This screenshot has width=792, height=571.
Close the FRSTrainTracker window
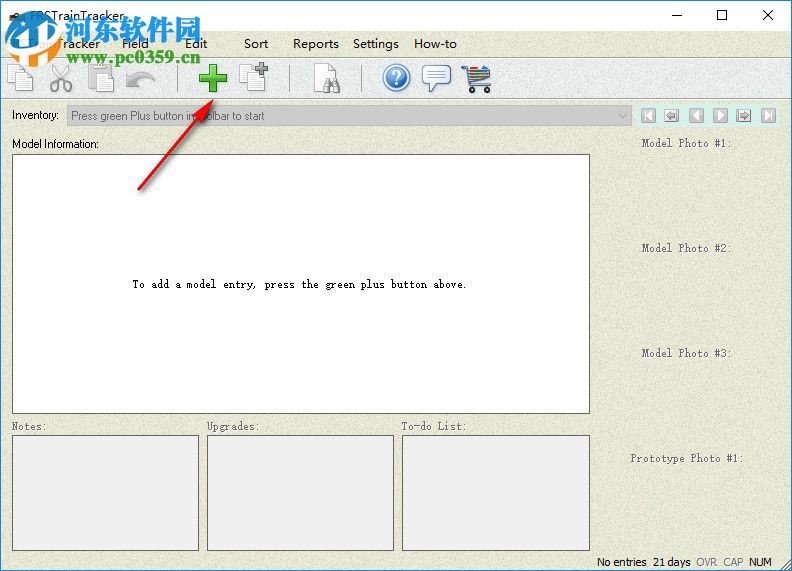point(768,15)
